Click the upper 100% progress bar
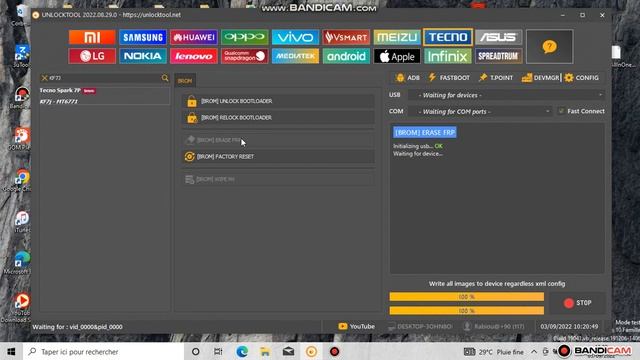Screen dimensions: 640x360 467,297
